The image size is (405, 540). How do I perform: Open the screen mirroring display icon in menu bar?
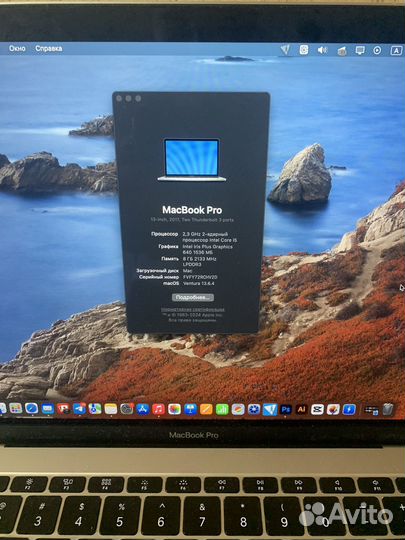click(x=360, y=51)
